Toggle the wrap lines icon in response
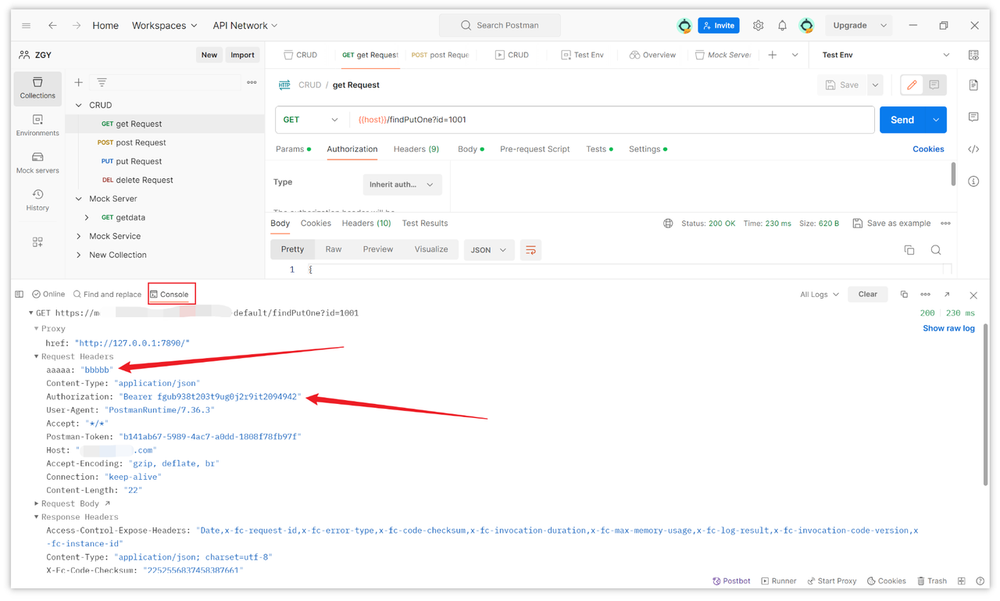Screen dimensions: 1000x601 pos(531,250)
